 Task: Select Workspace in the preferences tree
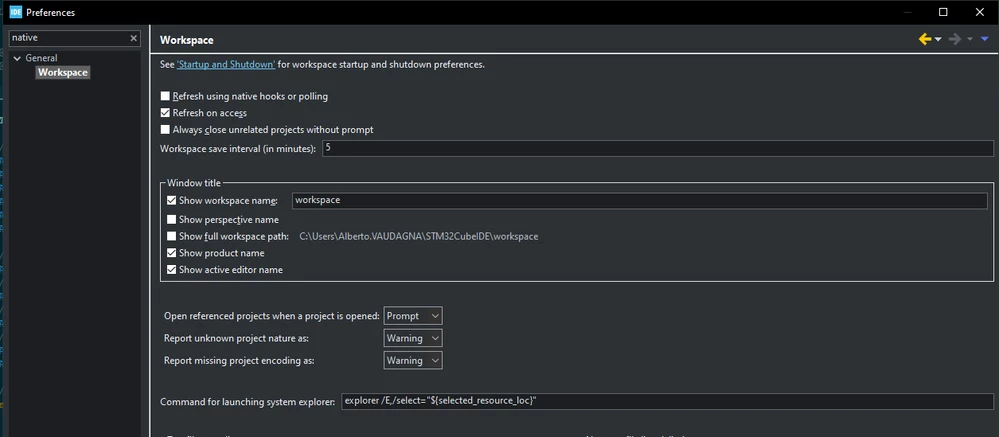62,73
